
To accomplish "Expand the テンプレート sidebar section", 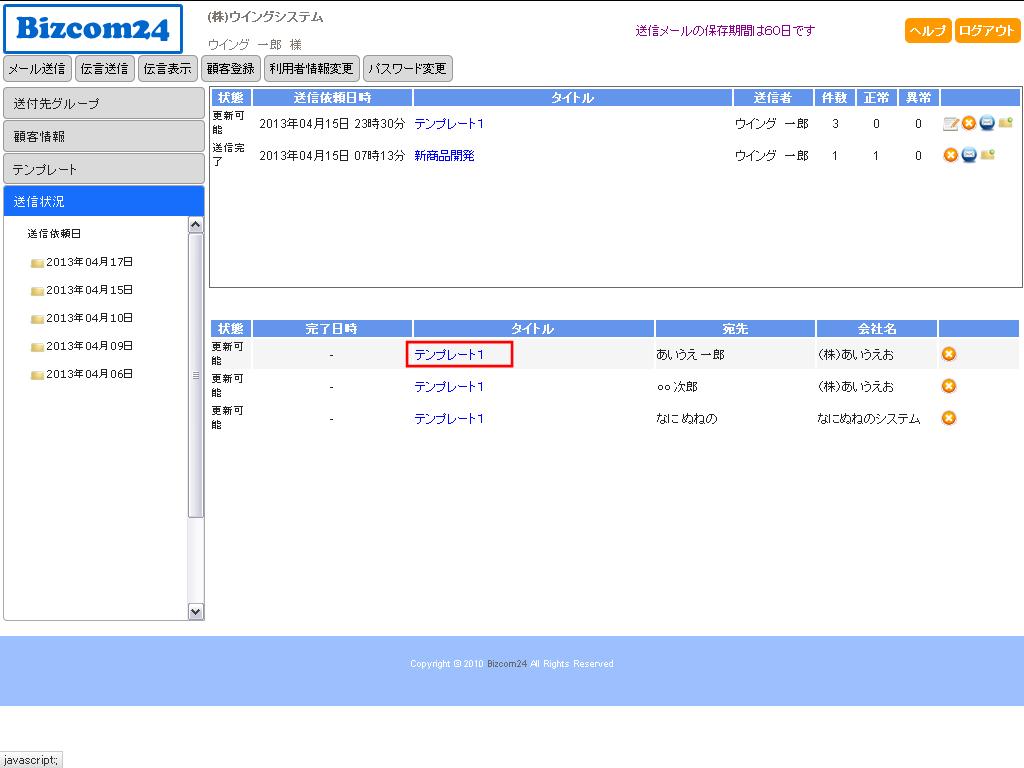I will coord(104,169).
